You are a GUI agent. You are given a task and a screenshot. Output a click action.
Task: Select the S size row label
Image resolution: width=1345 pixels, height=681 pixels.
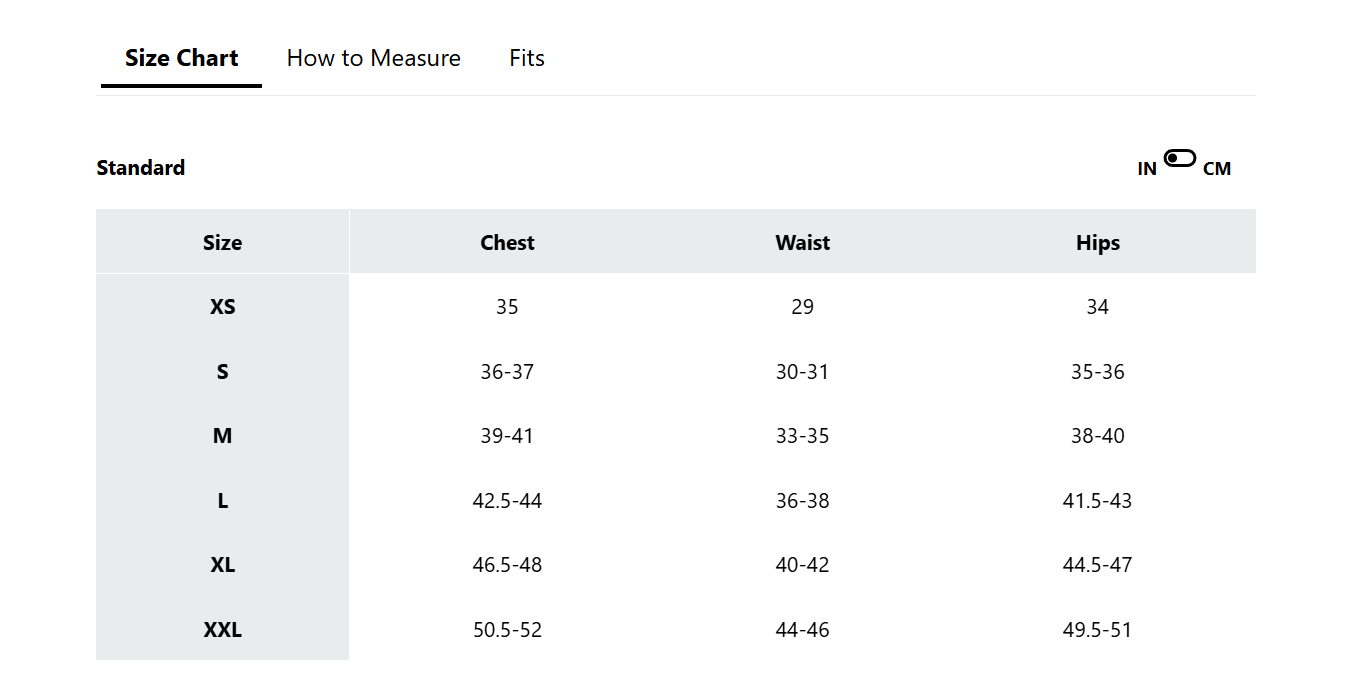(x=222, y=372)
